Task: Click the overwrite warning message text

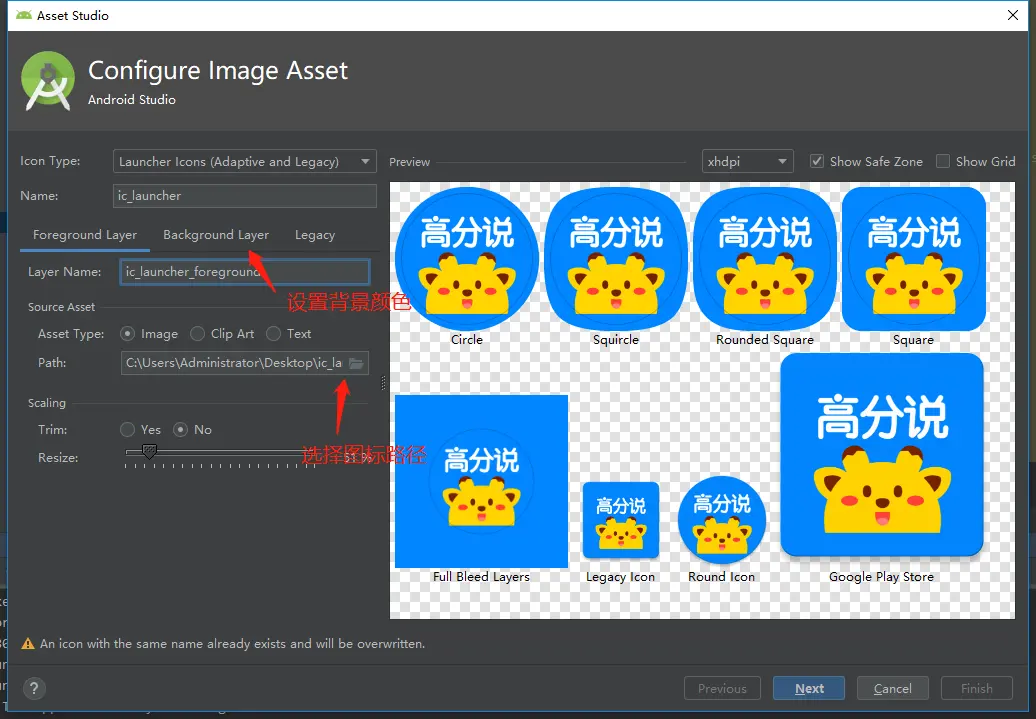Action: [233, 644]
